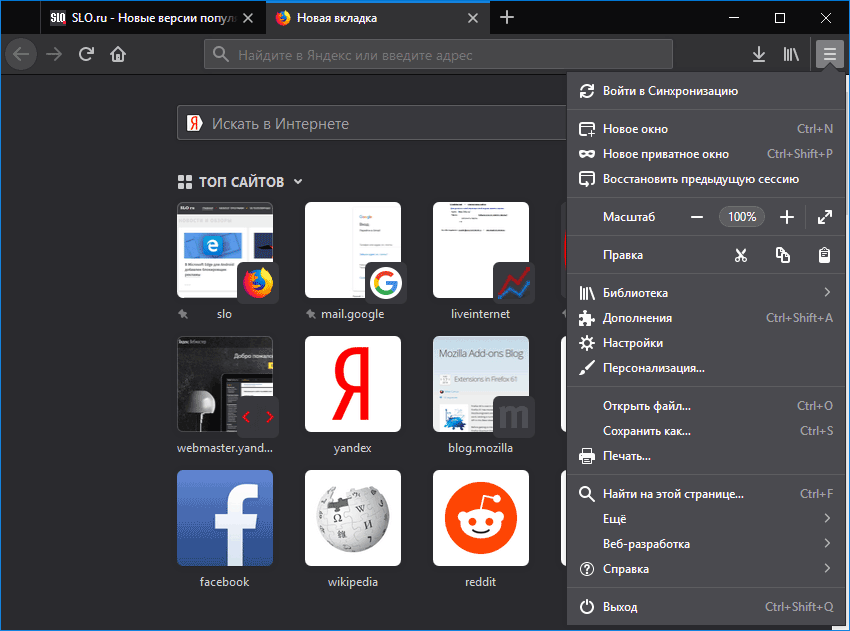Open the wikipedia site tile
The height and width of the screenshot is (631, 850).
(x=353, y=518)
